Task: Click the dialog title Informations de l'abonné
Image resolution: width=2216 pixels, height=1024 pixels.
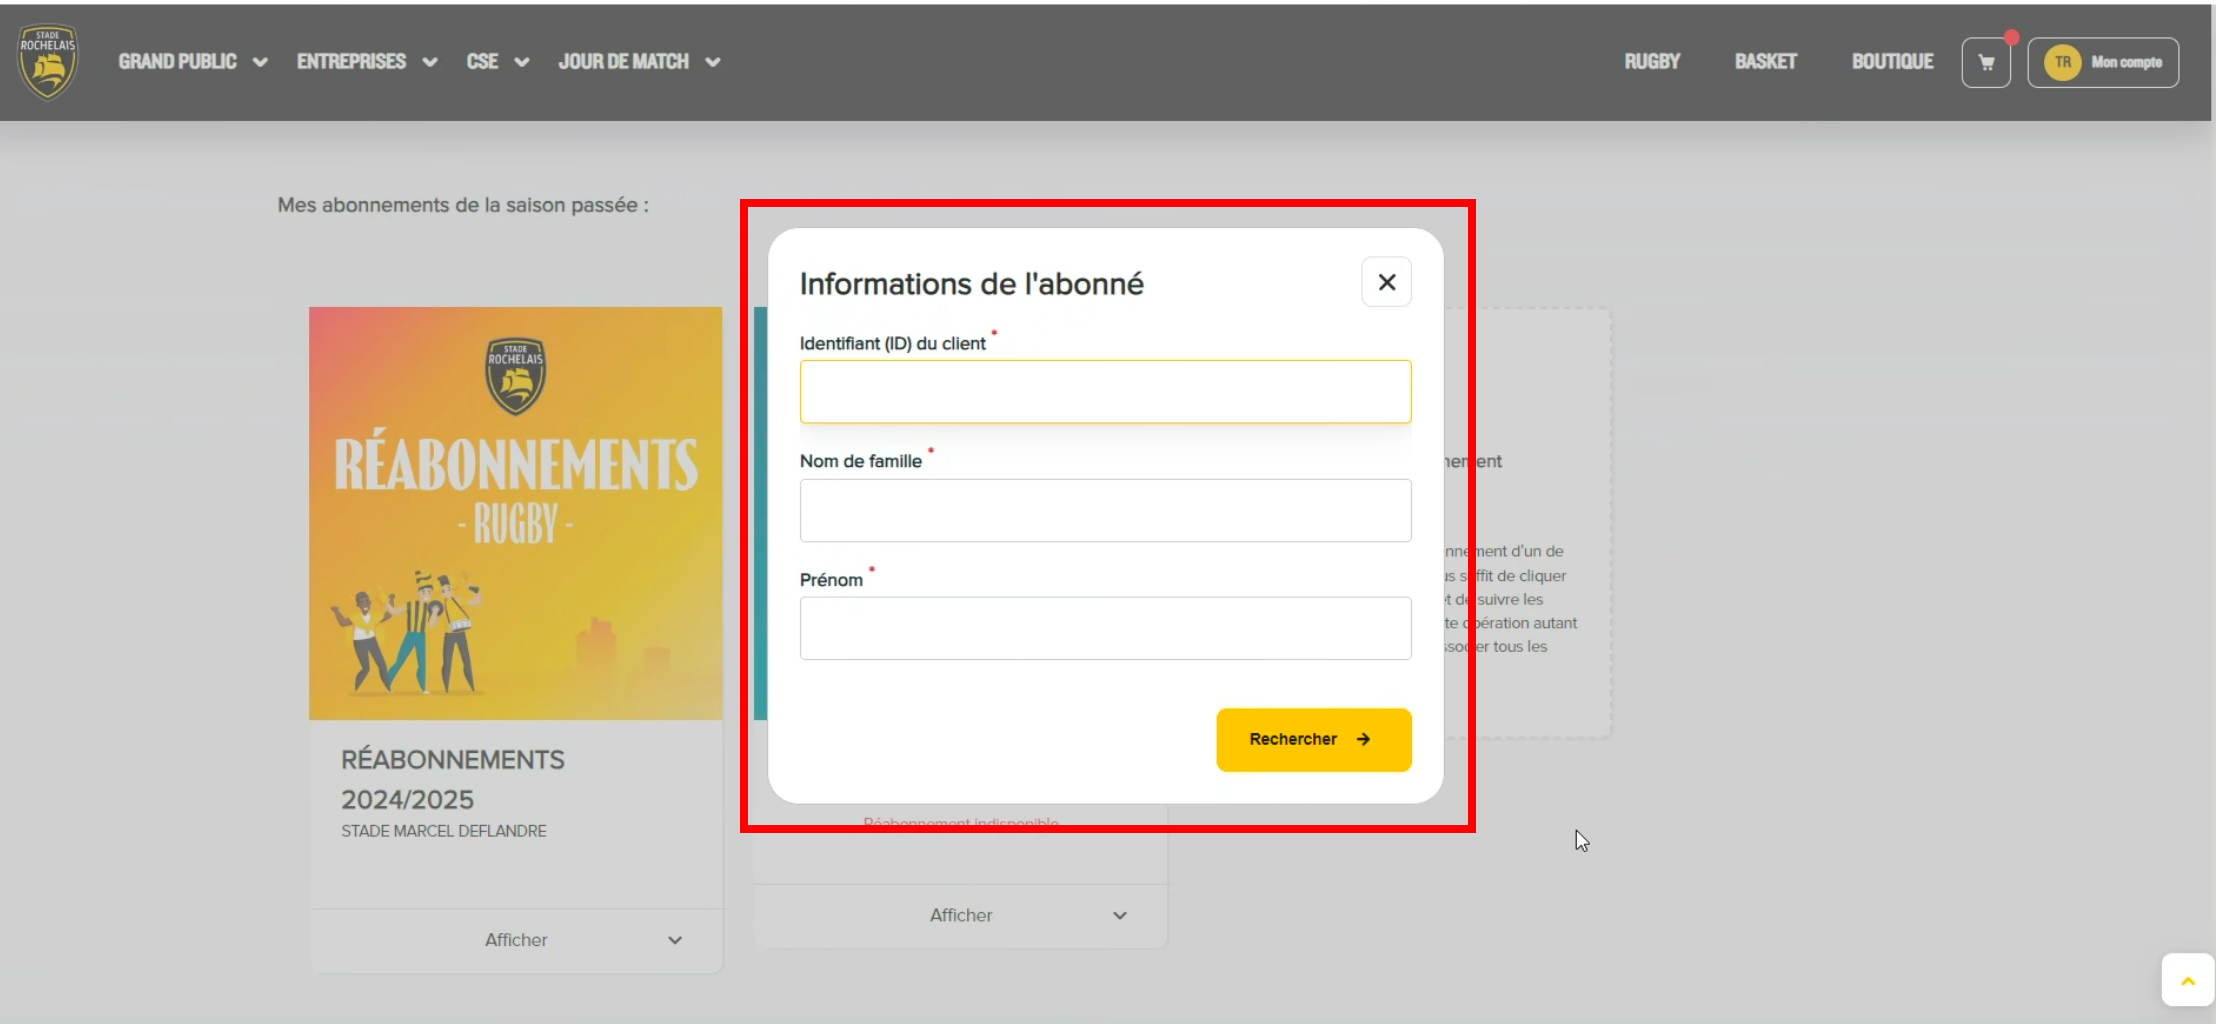Action: tap(971, 284)
